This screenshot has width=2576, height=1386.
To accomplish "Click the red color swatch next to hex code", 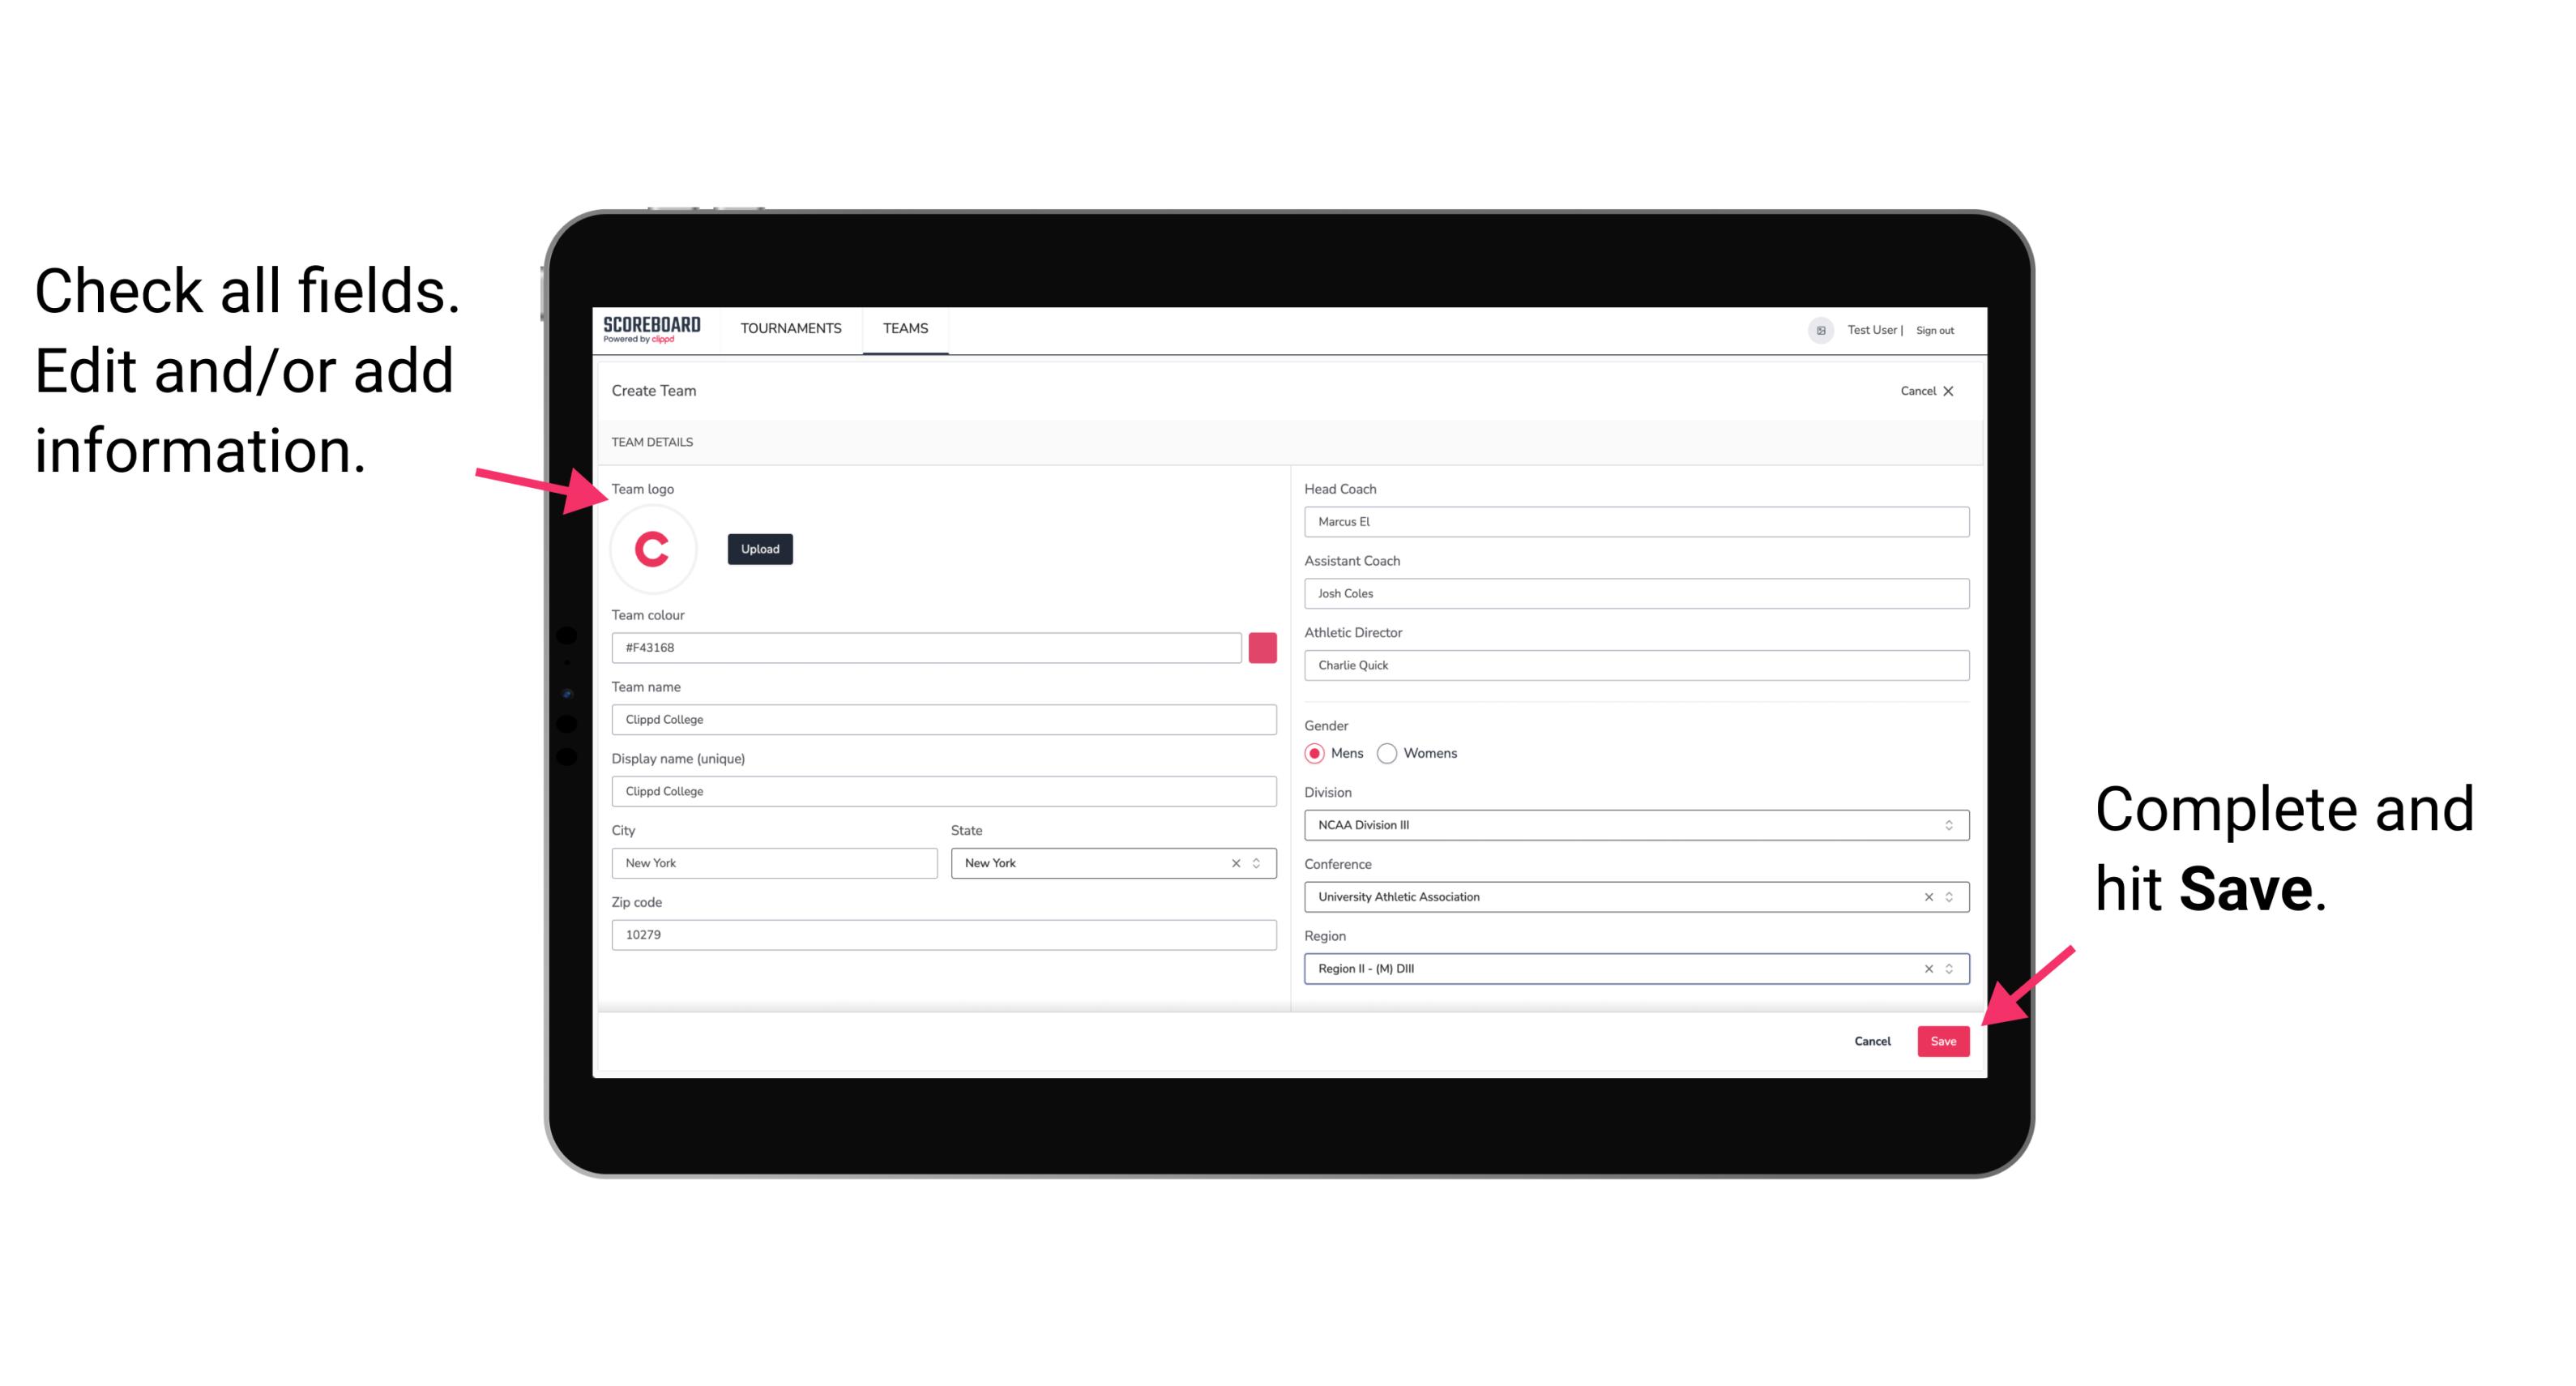I will point(1262,647).
